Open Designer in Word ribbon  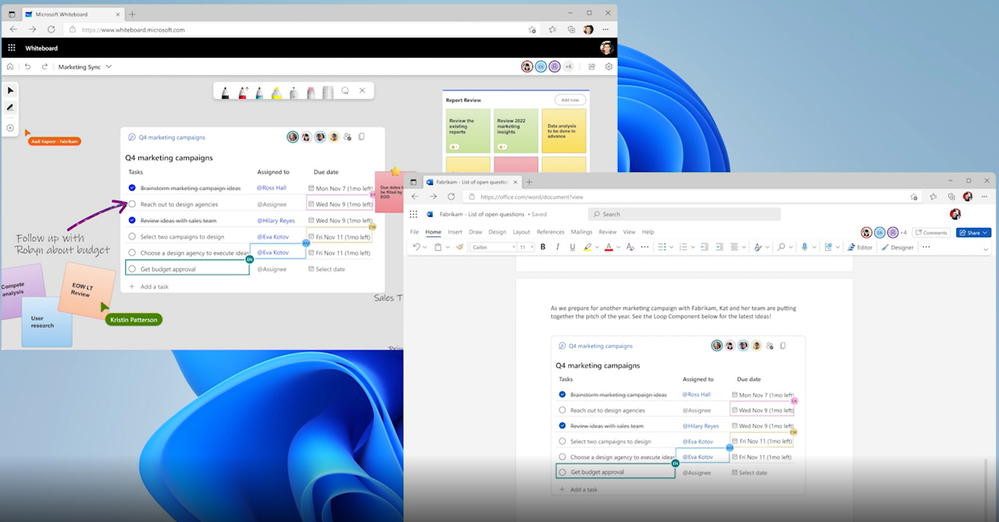897,247
